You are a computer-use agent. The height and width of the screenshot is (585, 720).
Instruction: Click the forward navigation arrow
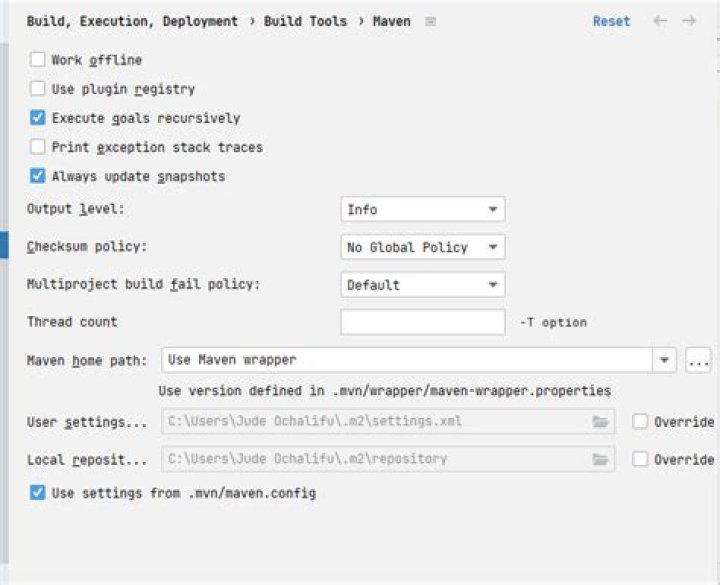click(689, 21)
